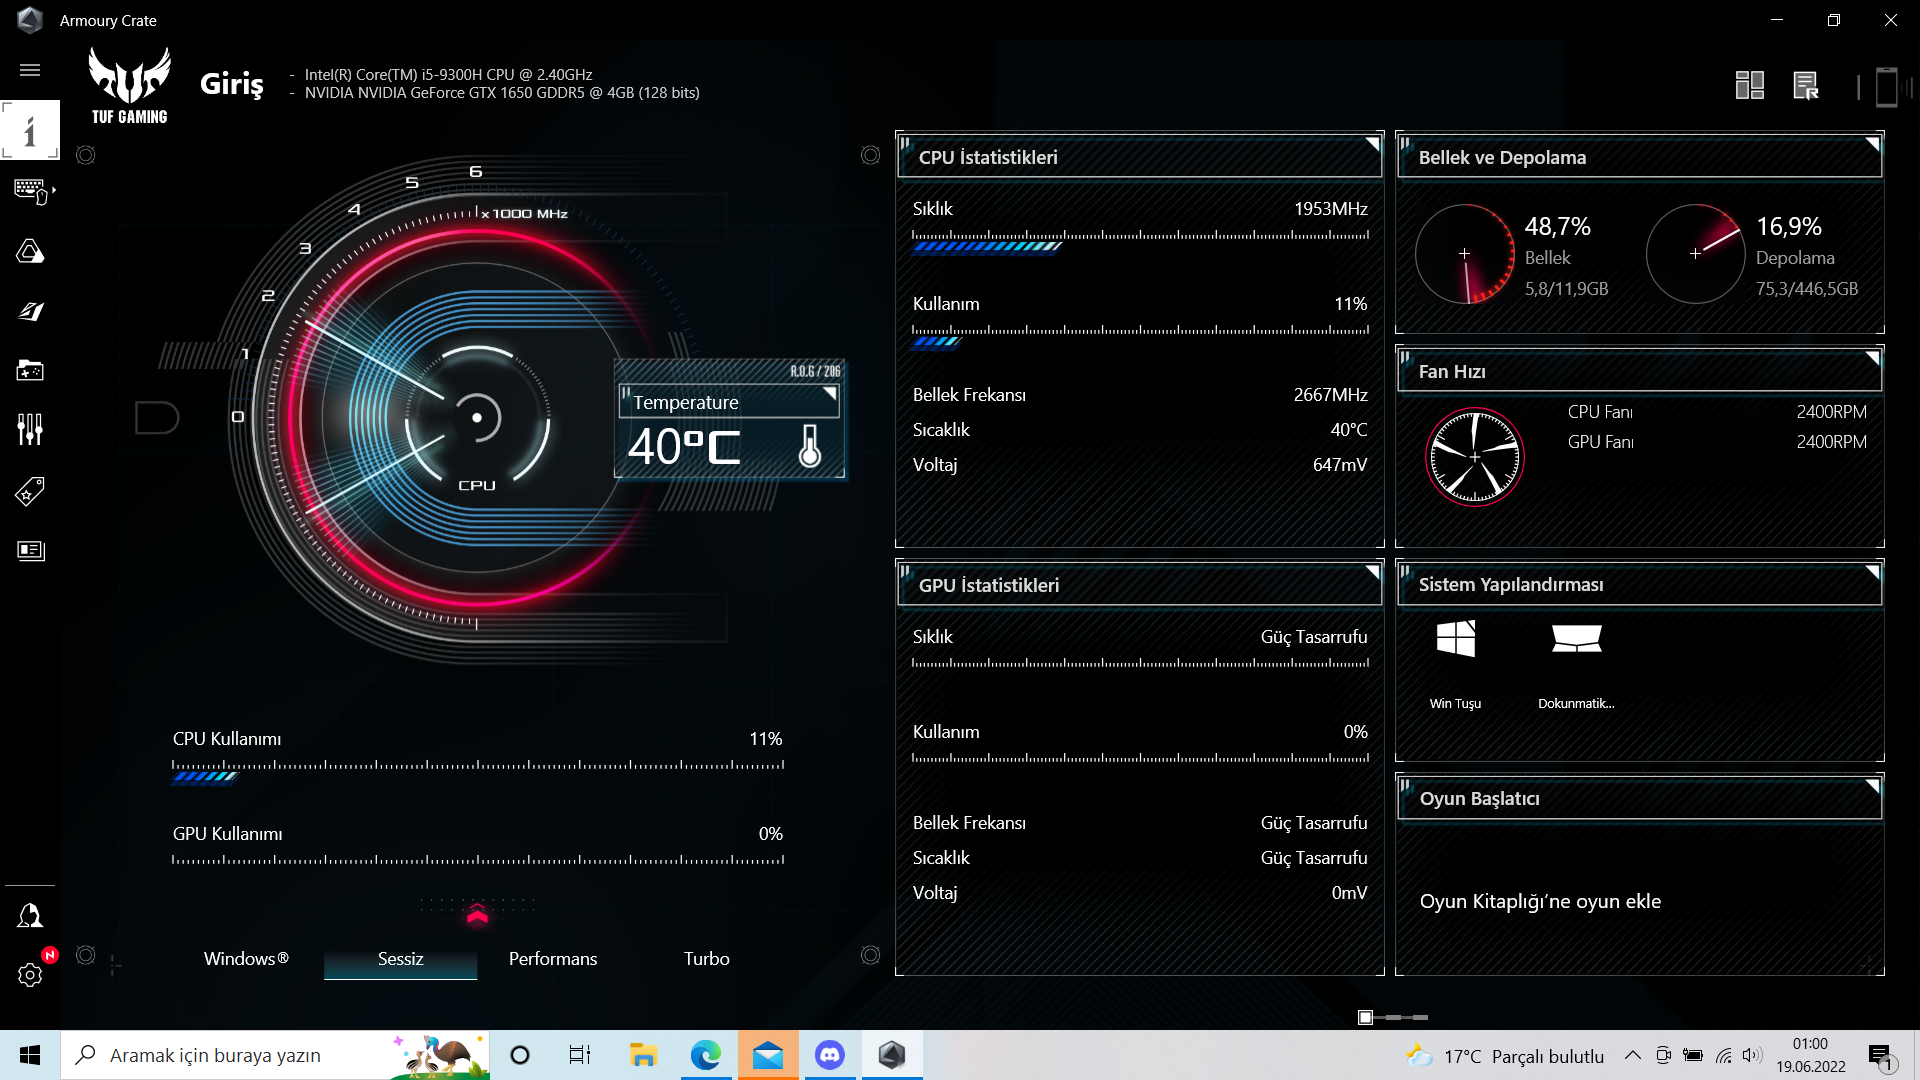Click the widget layout grid icon
Screen dimensions: 1920x1080
pos(1749,86)
